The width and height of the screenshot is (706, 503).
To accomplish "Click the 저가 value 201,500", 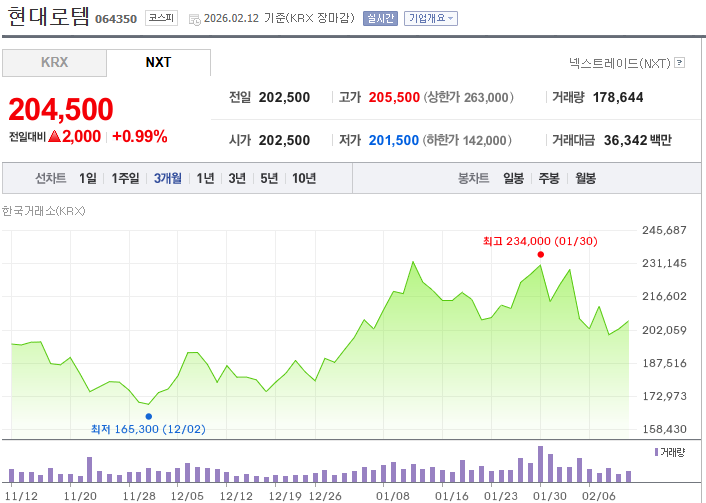I will [394, 140].
